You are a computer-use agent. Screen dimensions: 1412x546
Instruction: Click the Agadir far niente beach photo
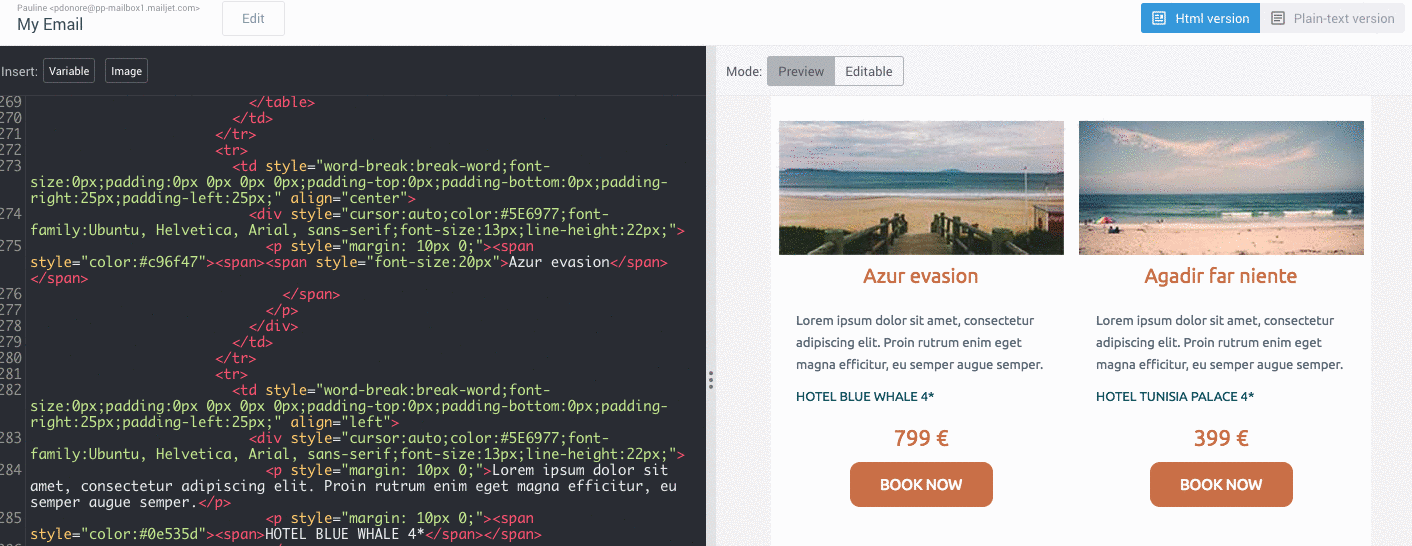1221,188
